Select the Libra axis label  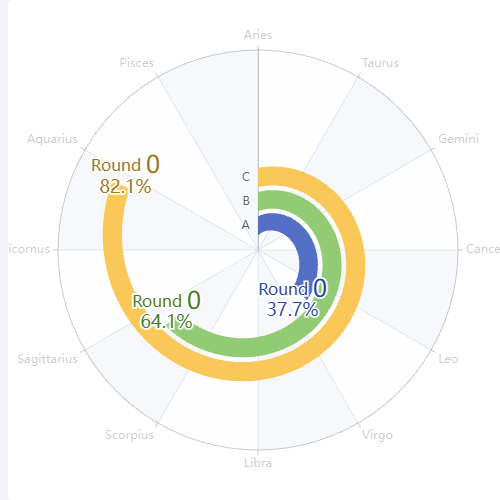[258, 463]
